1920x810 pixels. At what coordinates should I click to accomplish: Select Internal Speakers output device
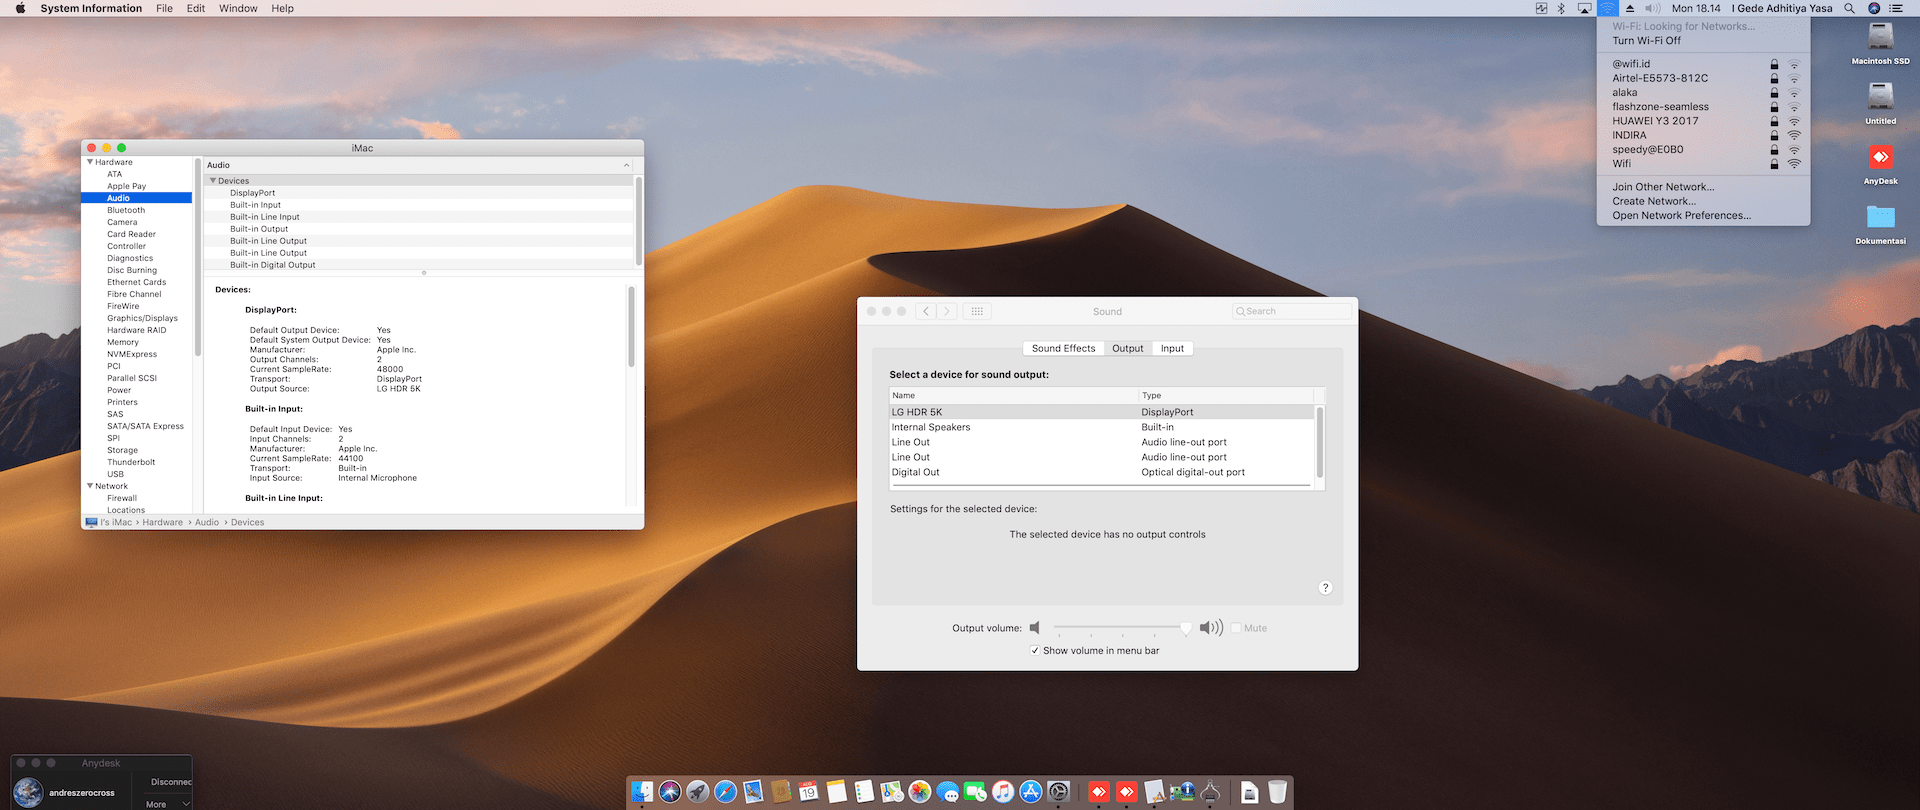coord(931,427)
